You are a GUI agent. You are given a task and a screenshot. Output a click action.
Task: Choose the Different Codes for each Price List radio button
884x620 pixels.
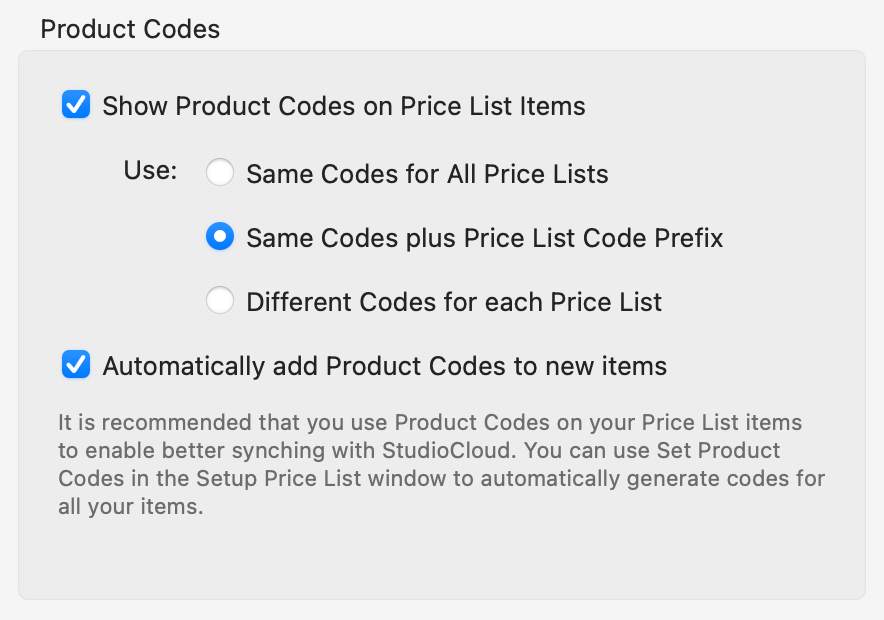pos(220,301)
